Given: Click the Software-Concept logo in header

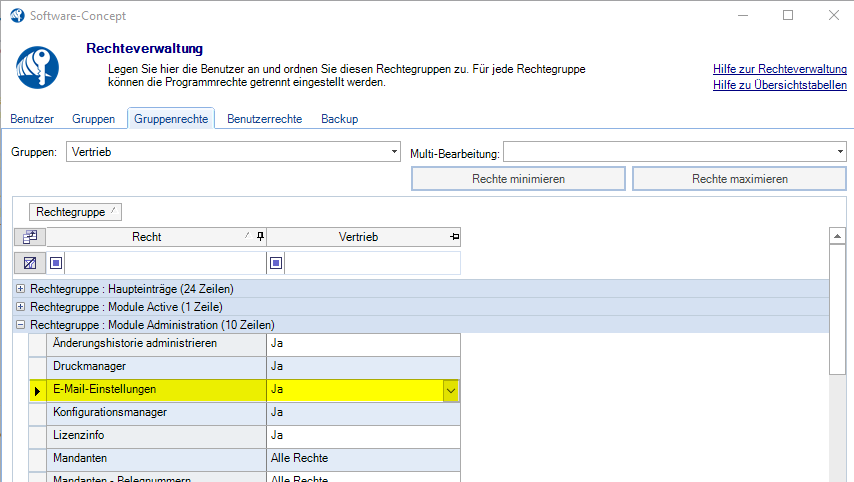Looking at the screenshot, I should [38, 67].
